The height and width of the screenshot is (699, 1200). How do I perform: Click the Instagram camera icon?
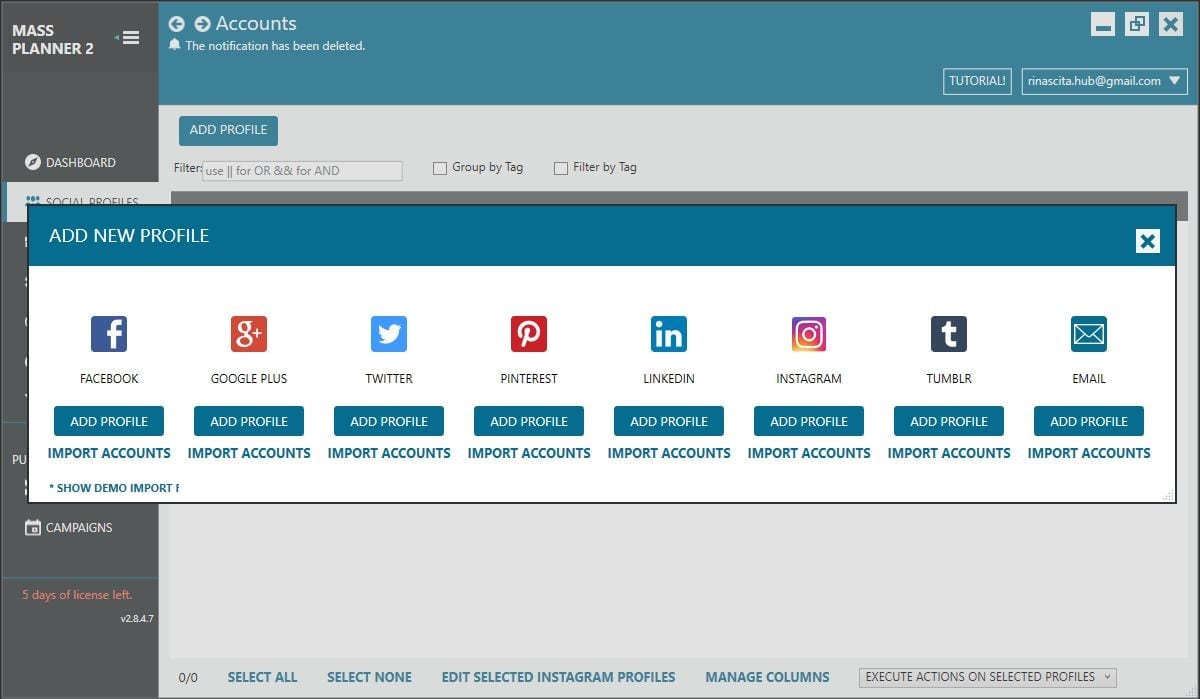tap(809, 334)
